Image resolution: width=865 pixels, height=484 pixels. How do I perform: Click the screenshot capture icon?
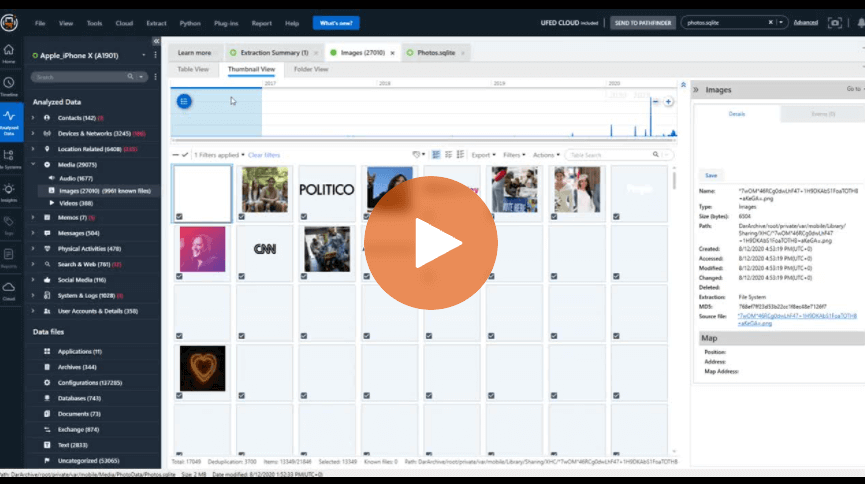click(834, 23)
